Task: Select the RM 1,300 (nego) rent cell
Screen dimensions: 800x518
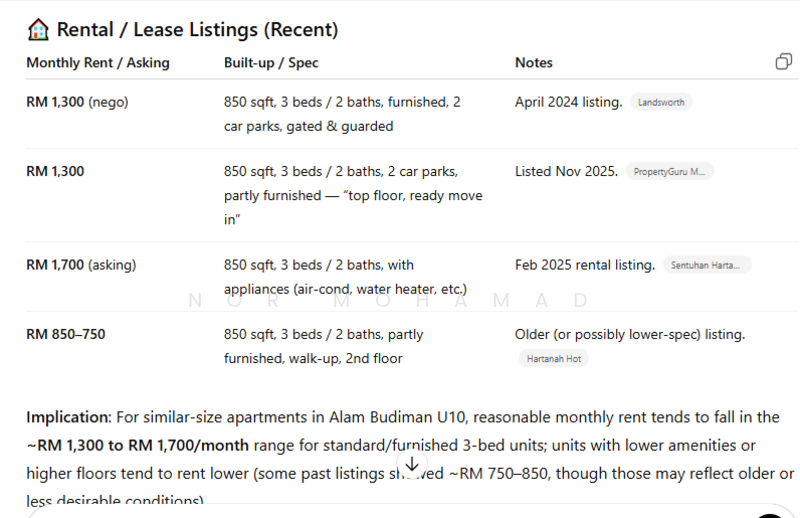Action: point(77,102)
